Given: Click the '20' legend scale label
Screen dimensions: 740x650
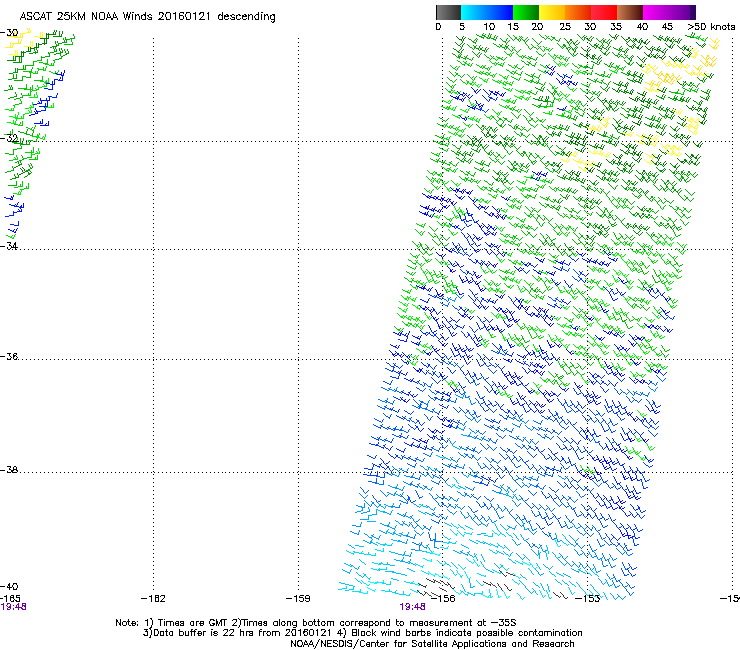Looking at the screenshot, I should pyautogui.click(x=537, y=27).
